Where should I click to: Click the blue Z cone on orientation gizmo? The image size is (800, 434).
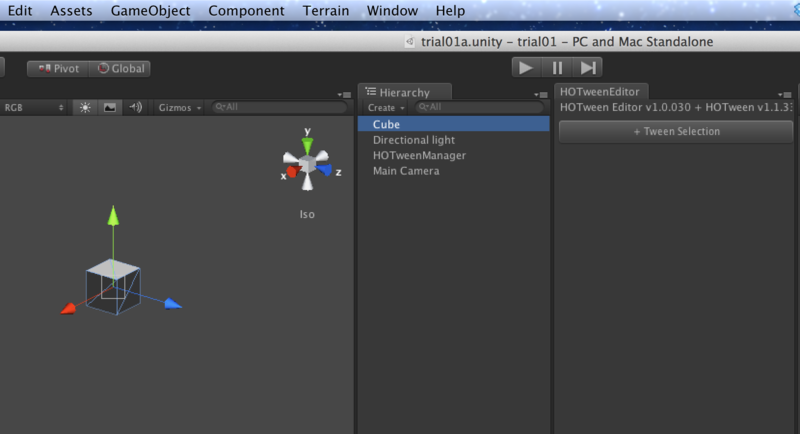pos(323,170)
